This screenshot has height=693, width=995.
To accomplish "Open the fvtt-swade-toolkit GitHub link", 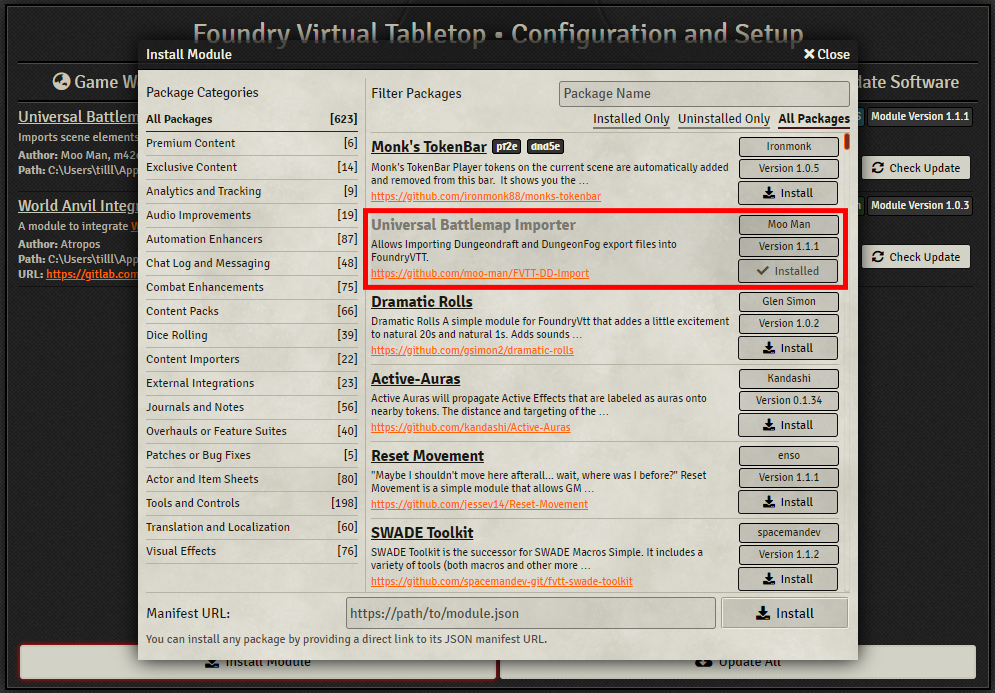I will (502, 581).
